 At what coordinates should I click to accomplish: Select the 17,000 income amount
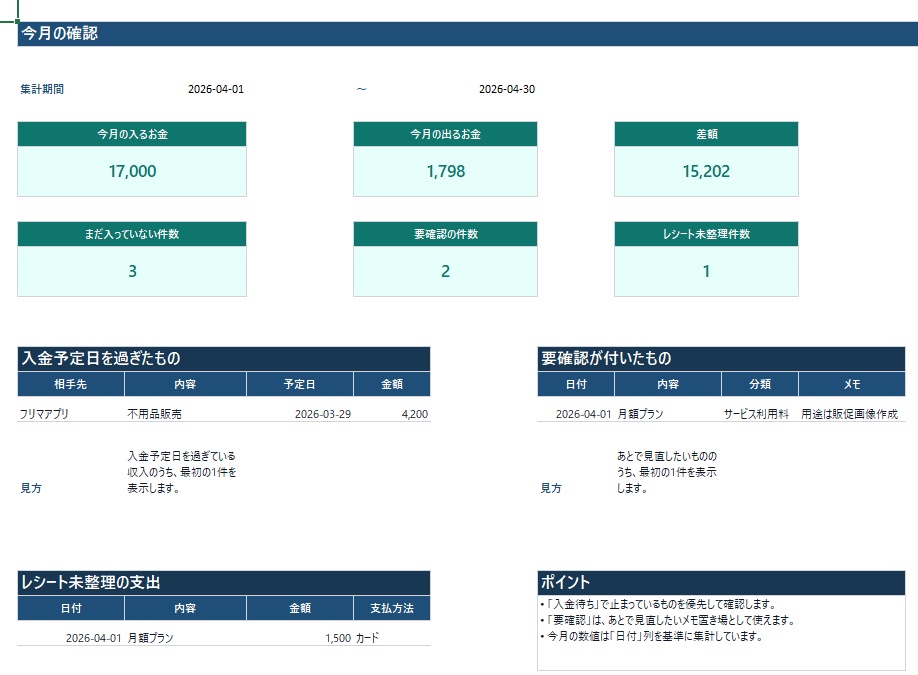[x=131, y=171]
